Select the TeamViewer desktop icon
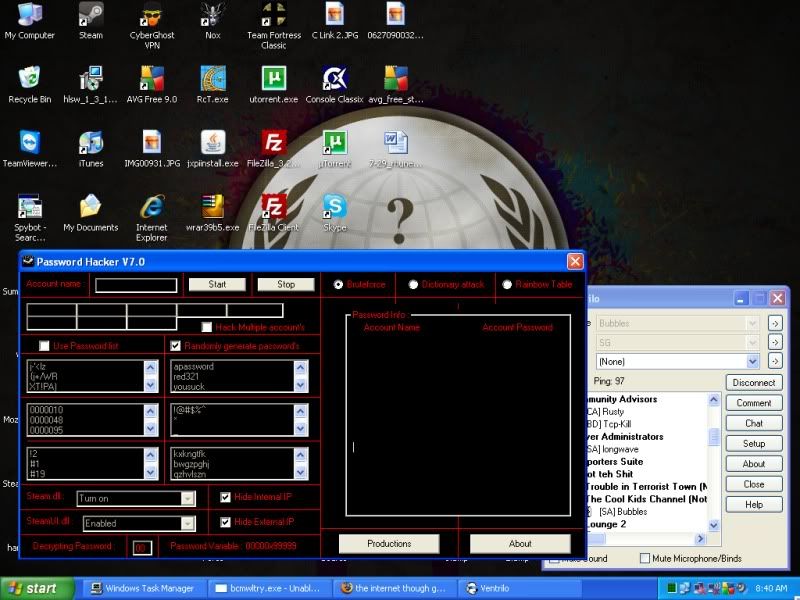800x600 pixels. click(30, 149)
